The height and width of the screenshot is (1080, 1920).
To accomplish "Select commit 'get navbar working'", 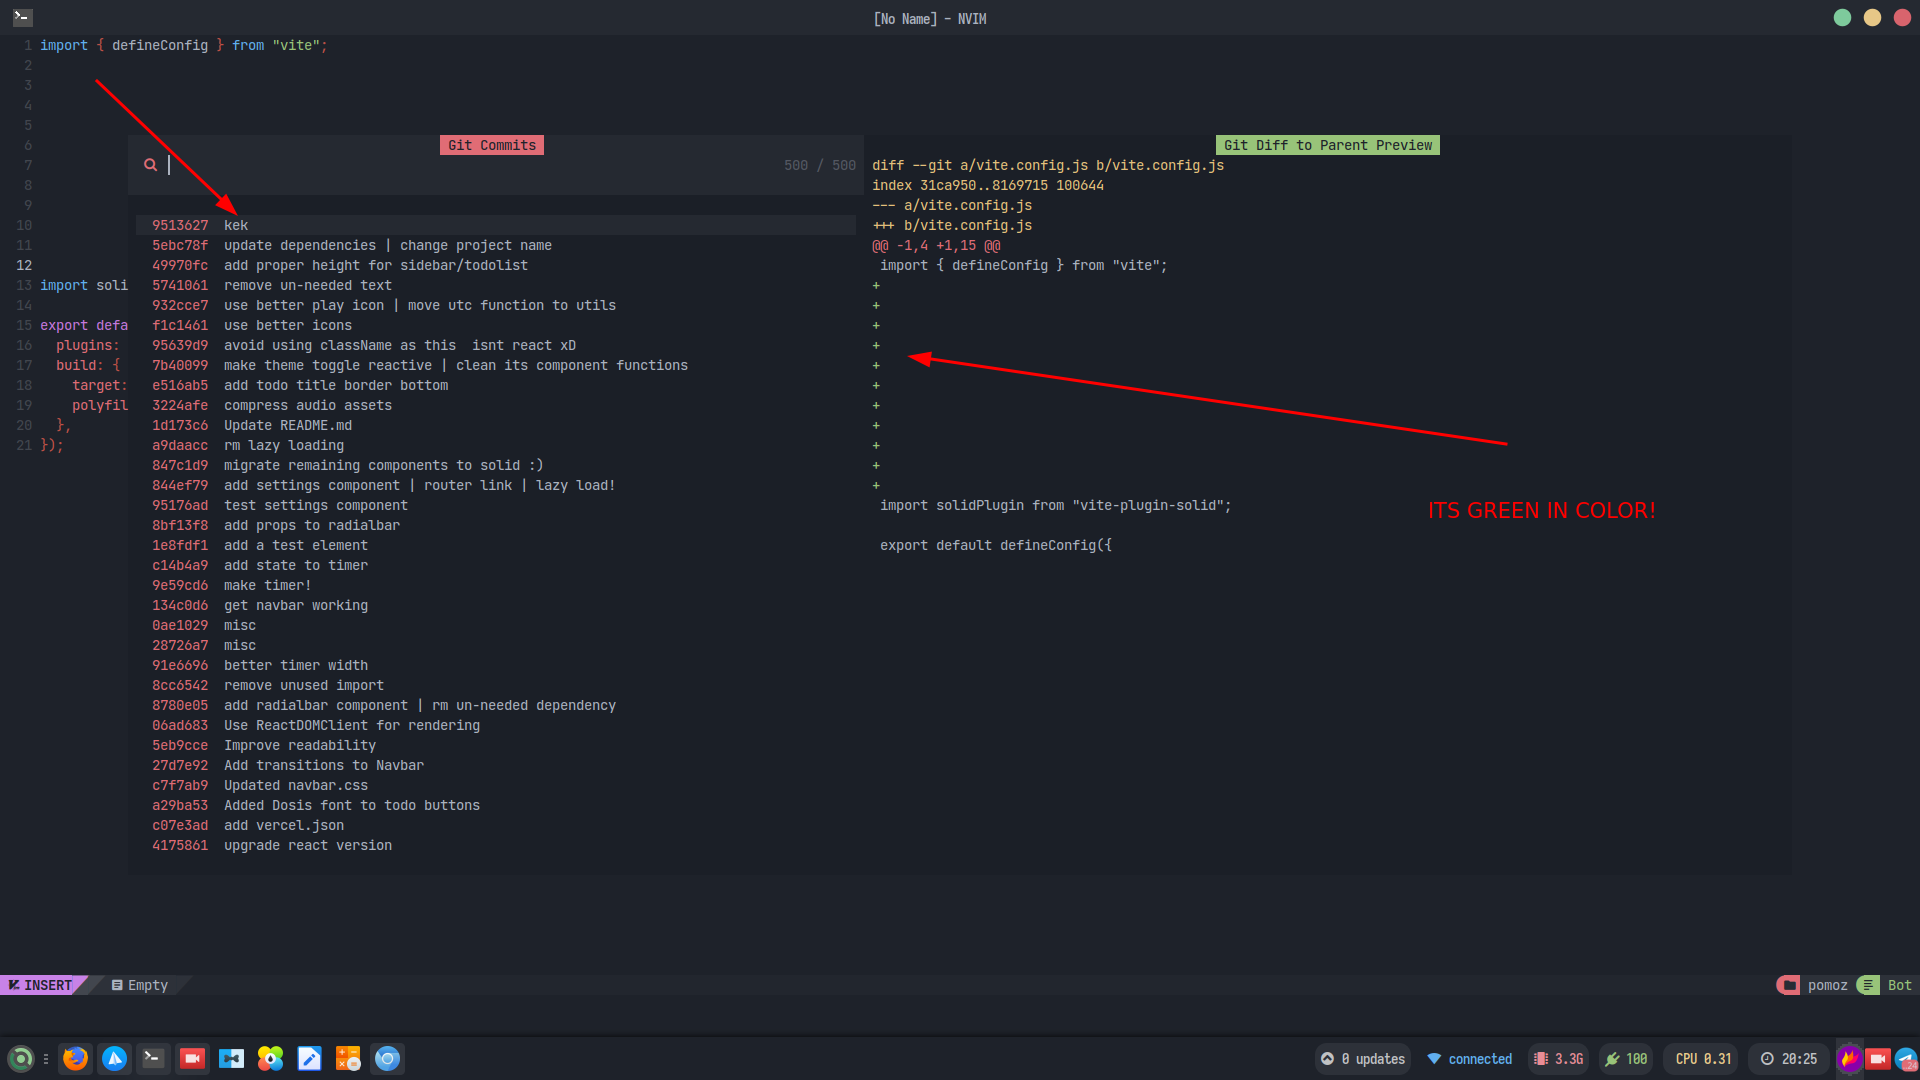I will [x=495, y=605].
